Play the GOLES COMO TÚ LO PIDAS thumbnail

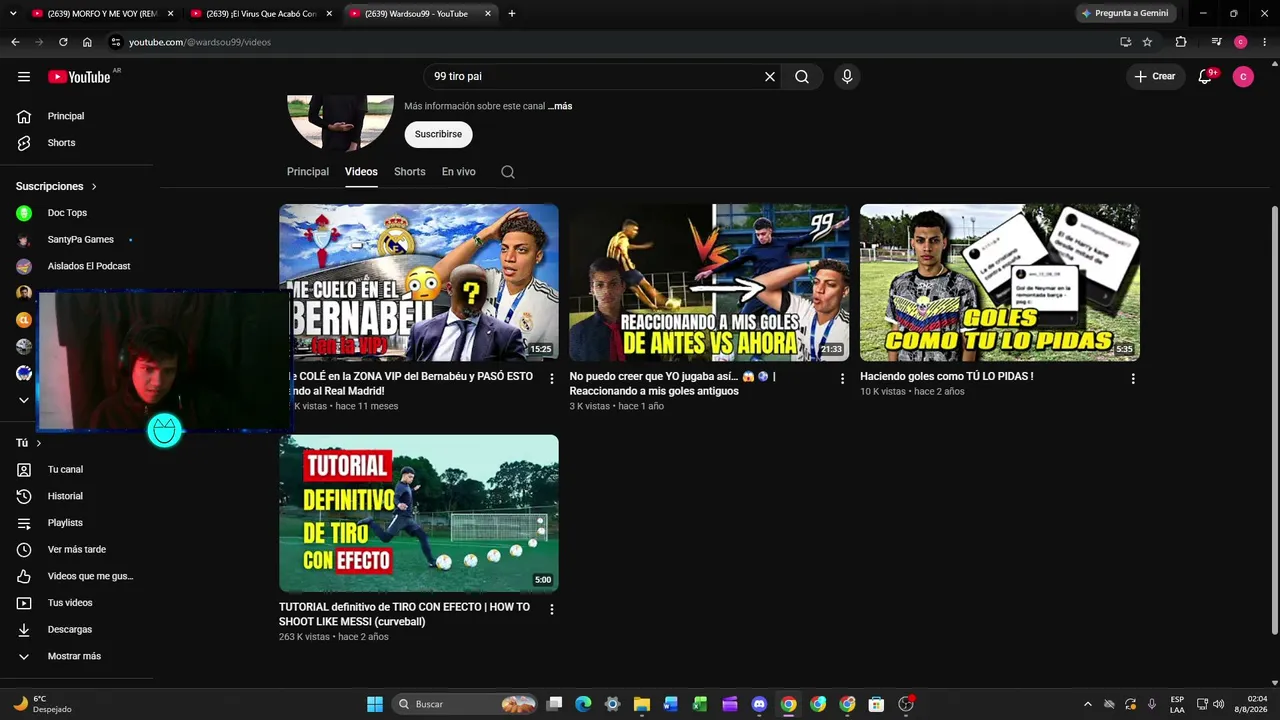click(x=1000, y=283)
